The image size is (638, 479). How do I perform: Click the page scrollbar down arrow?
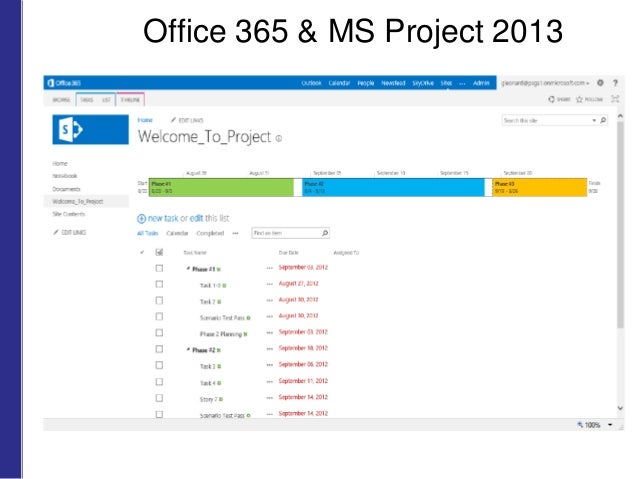(x=620, y=408)
